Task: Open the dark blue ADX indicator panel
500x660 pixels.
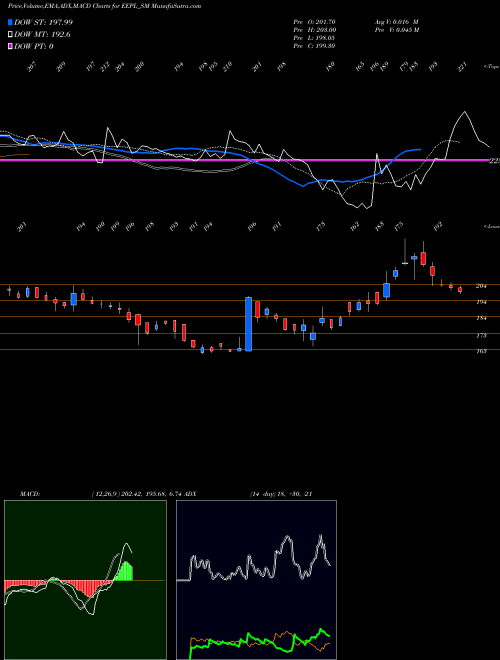Action: tap(256, 580)
